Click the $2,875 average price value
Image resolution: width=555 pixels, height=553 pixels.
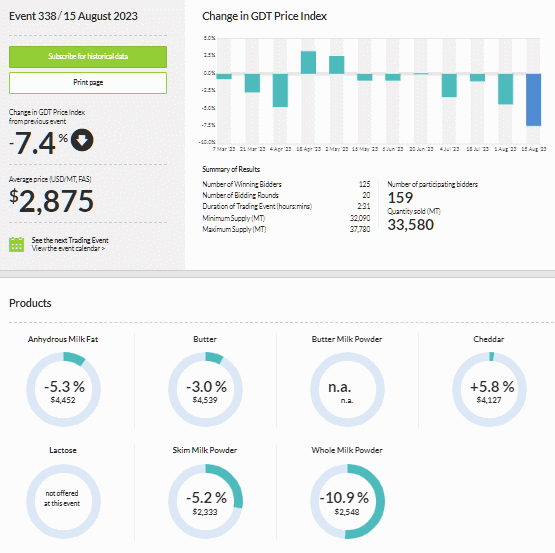pyautogui.click(x=51, y=201)
